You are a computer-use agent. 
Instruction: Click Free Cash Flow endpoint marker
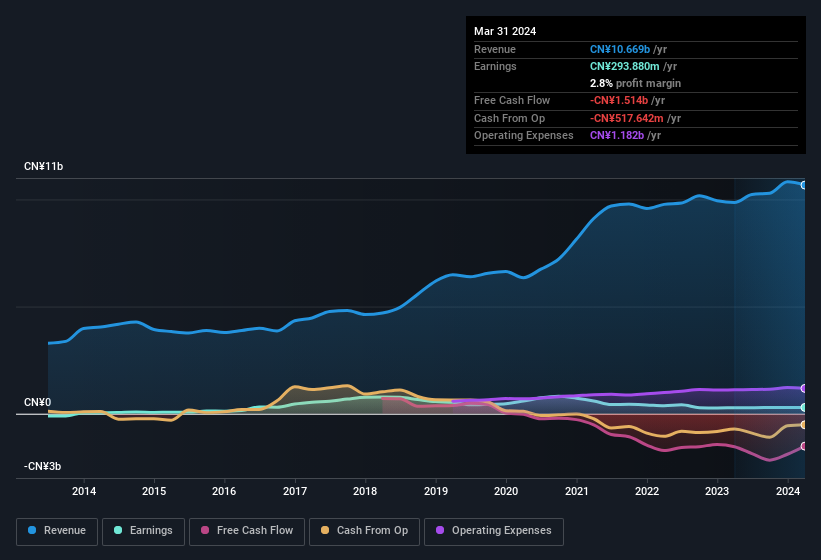tap(803, 446)
